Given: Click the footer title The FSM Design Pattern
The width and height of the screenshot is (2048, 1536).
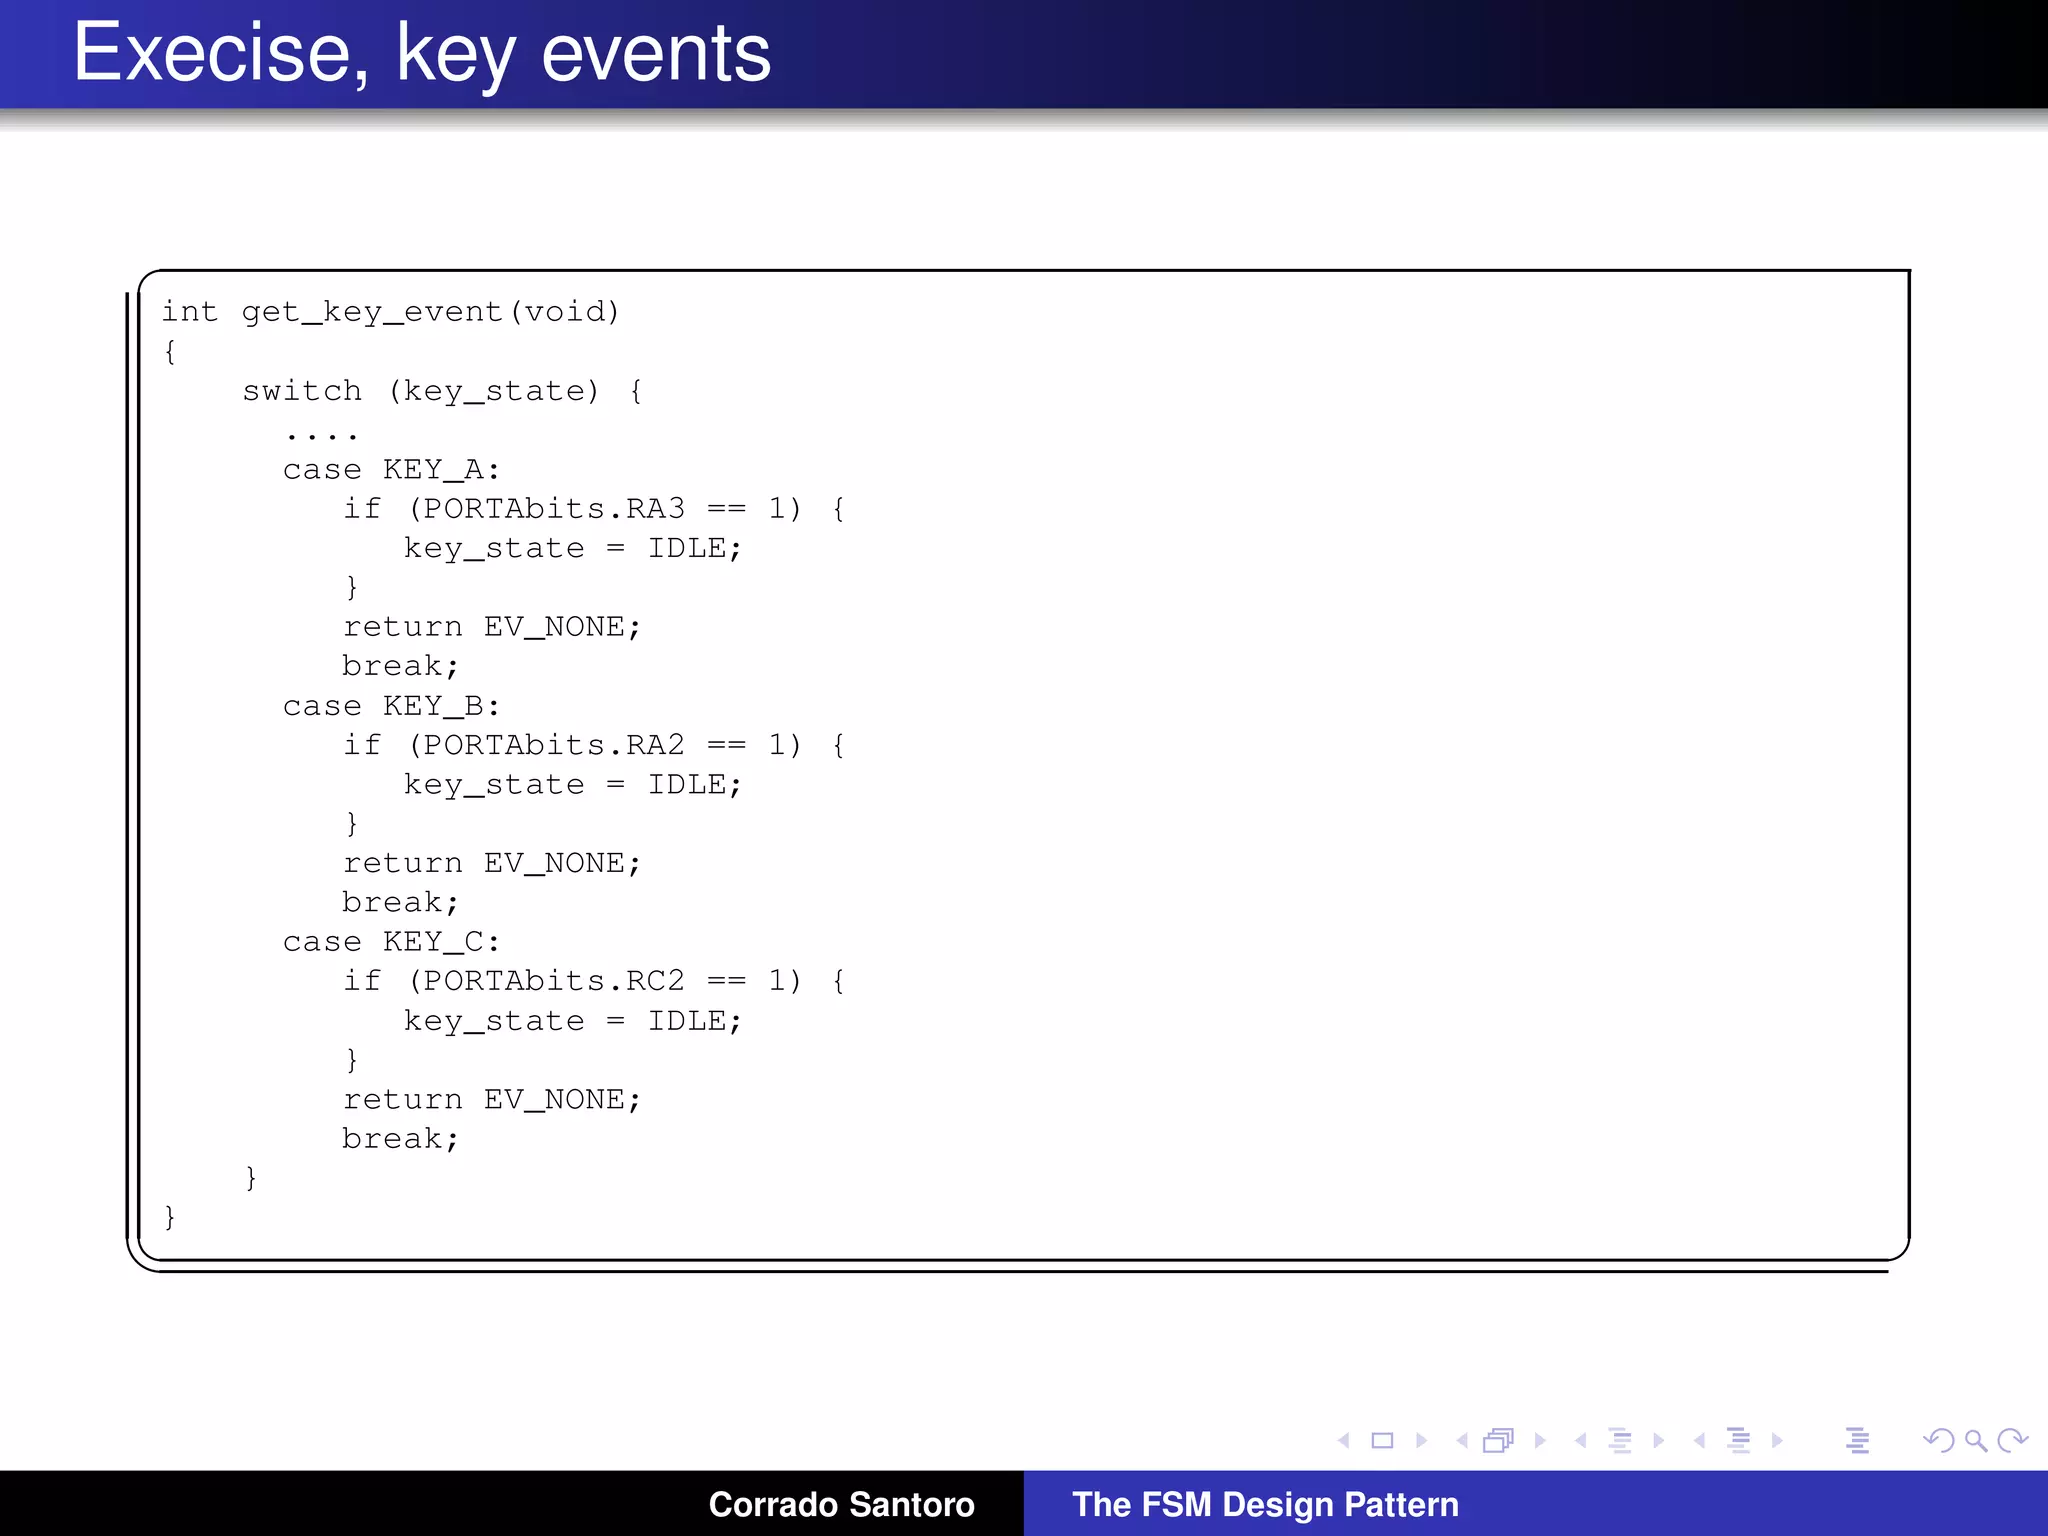Looking at the screenshot, I should coord(1265,1504).
